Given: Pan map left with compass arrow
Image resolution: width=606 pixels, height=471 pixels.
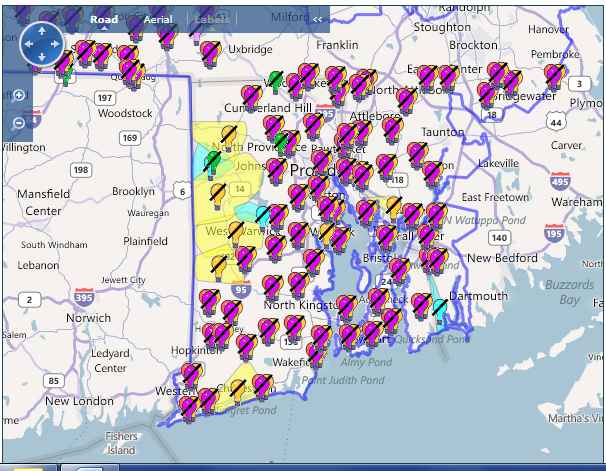Looking at the screenshot, I should pyautogui.click(x=28, y=44).
